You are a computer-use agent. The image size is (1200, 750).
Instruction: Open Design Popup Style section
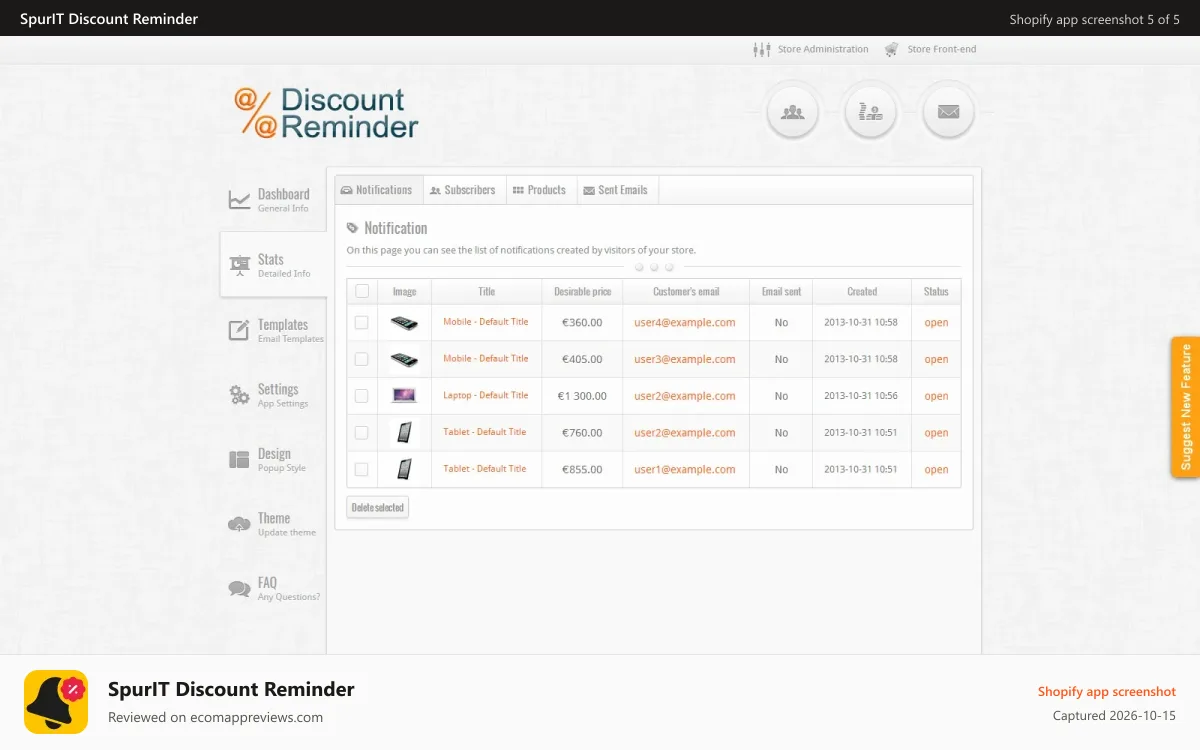tap(273, 459)
